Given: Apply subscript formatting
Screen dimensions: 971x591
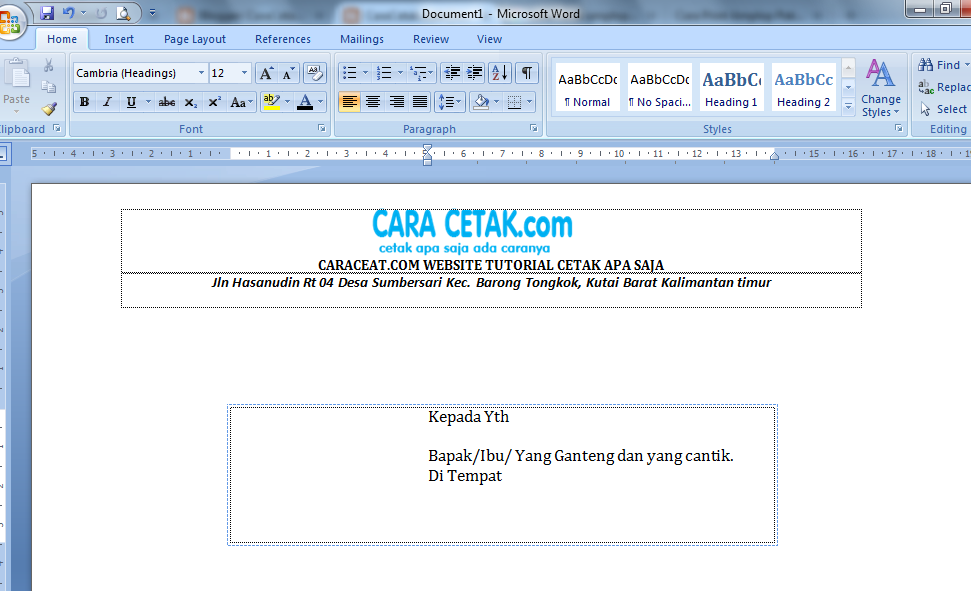Looking at the screenshot, I should [191, 102].
